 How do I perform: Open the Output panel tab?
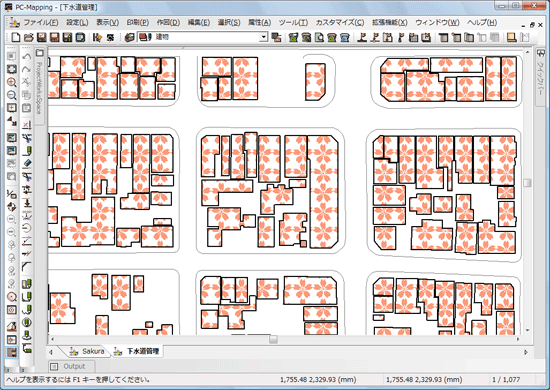click(71, 367)
